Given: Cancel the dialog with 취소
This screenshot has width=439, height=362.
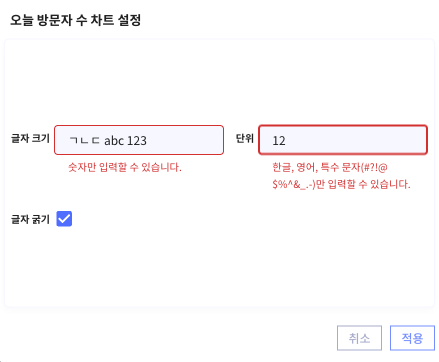Looking at the screenshot, I should pos(359,338).
